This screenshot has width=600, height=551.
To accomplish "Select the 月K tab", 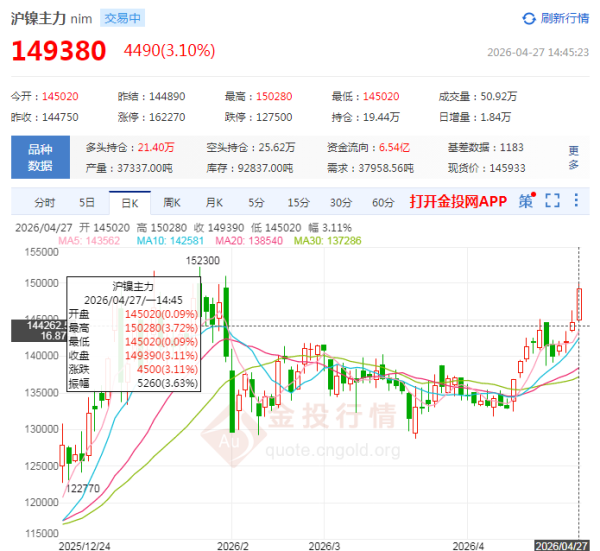I will click(x=214, y=202).
